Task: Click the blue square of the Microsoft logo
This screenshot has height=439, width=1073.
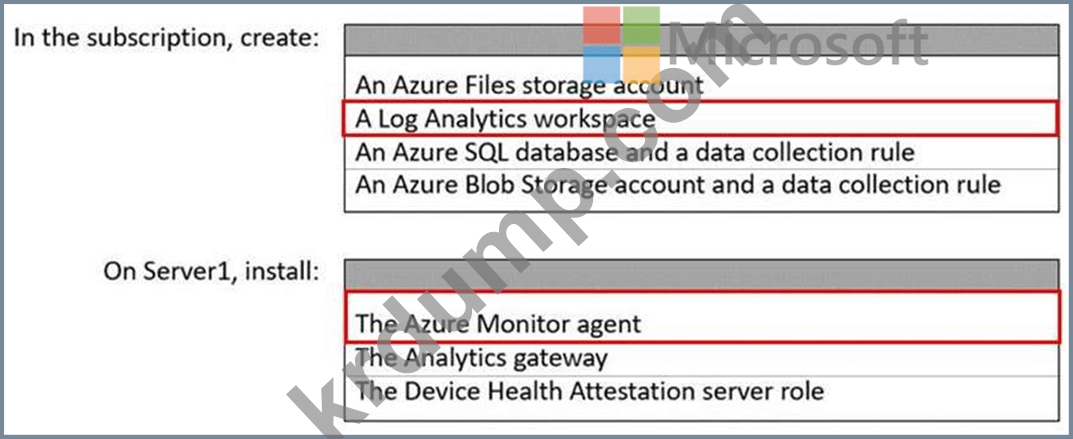Action: 602,65
